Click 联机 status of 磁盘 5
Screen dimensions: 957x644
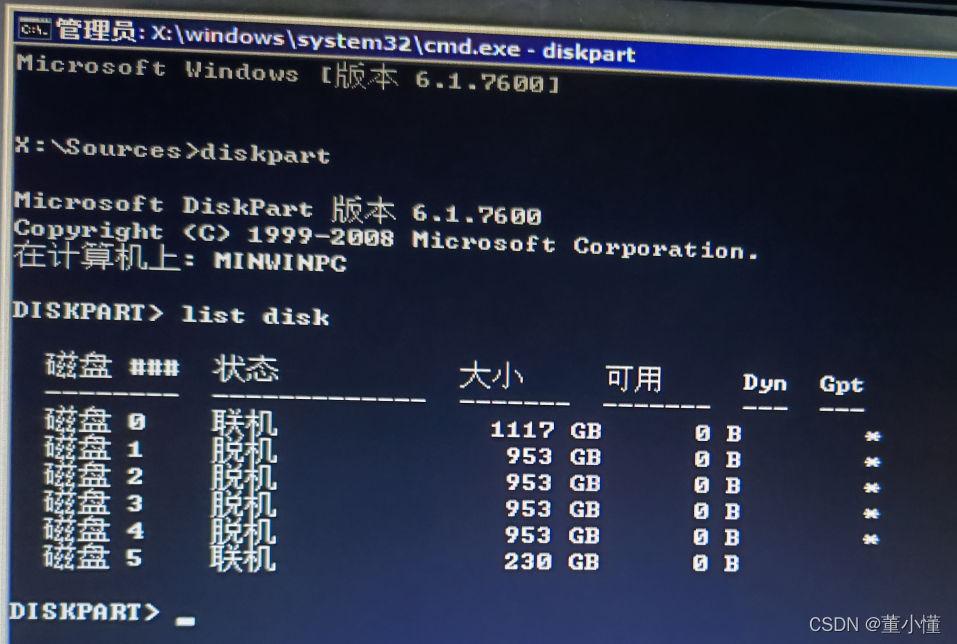point(242,558)
